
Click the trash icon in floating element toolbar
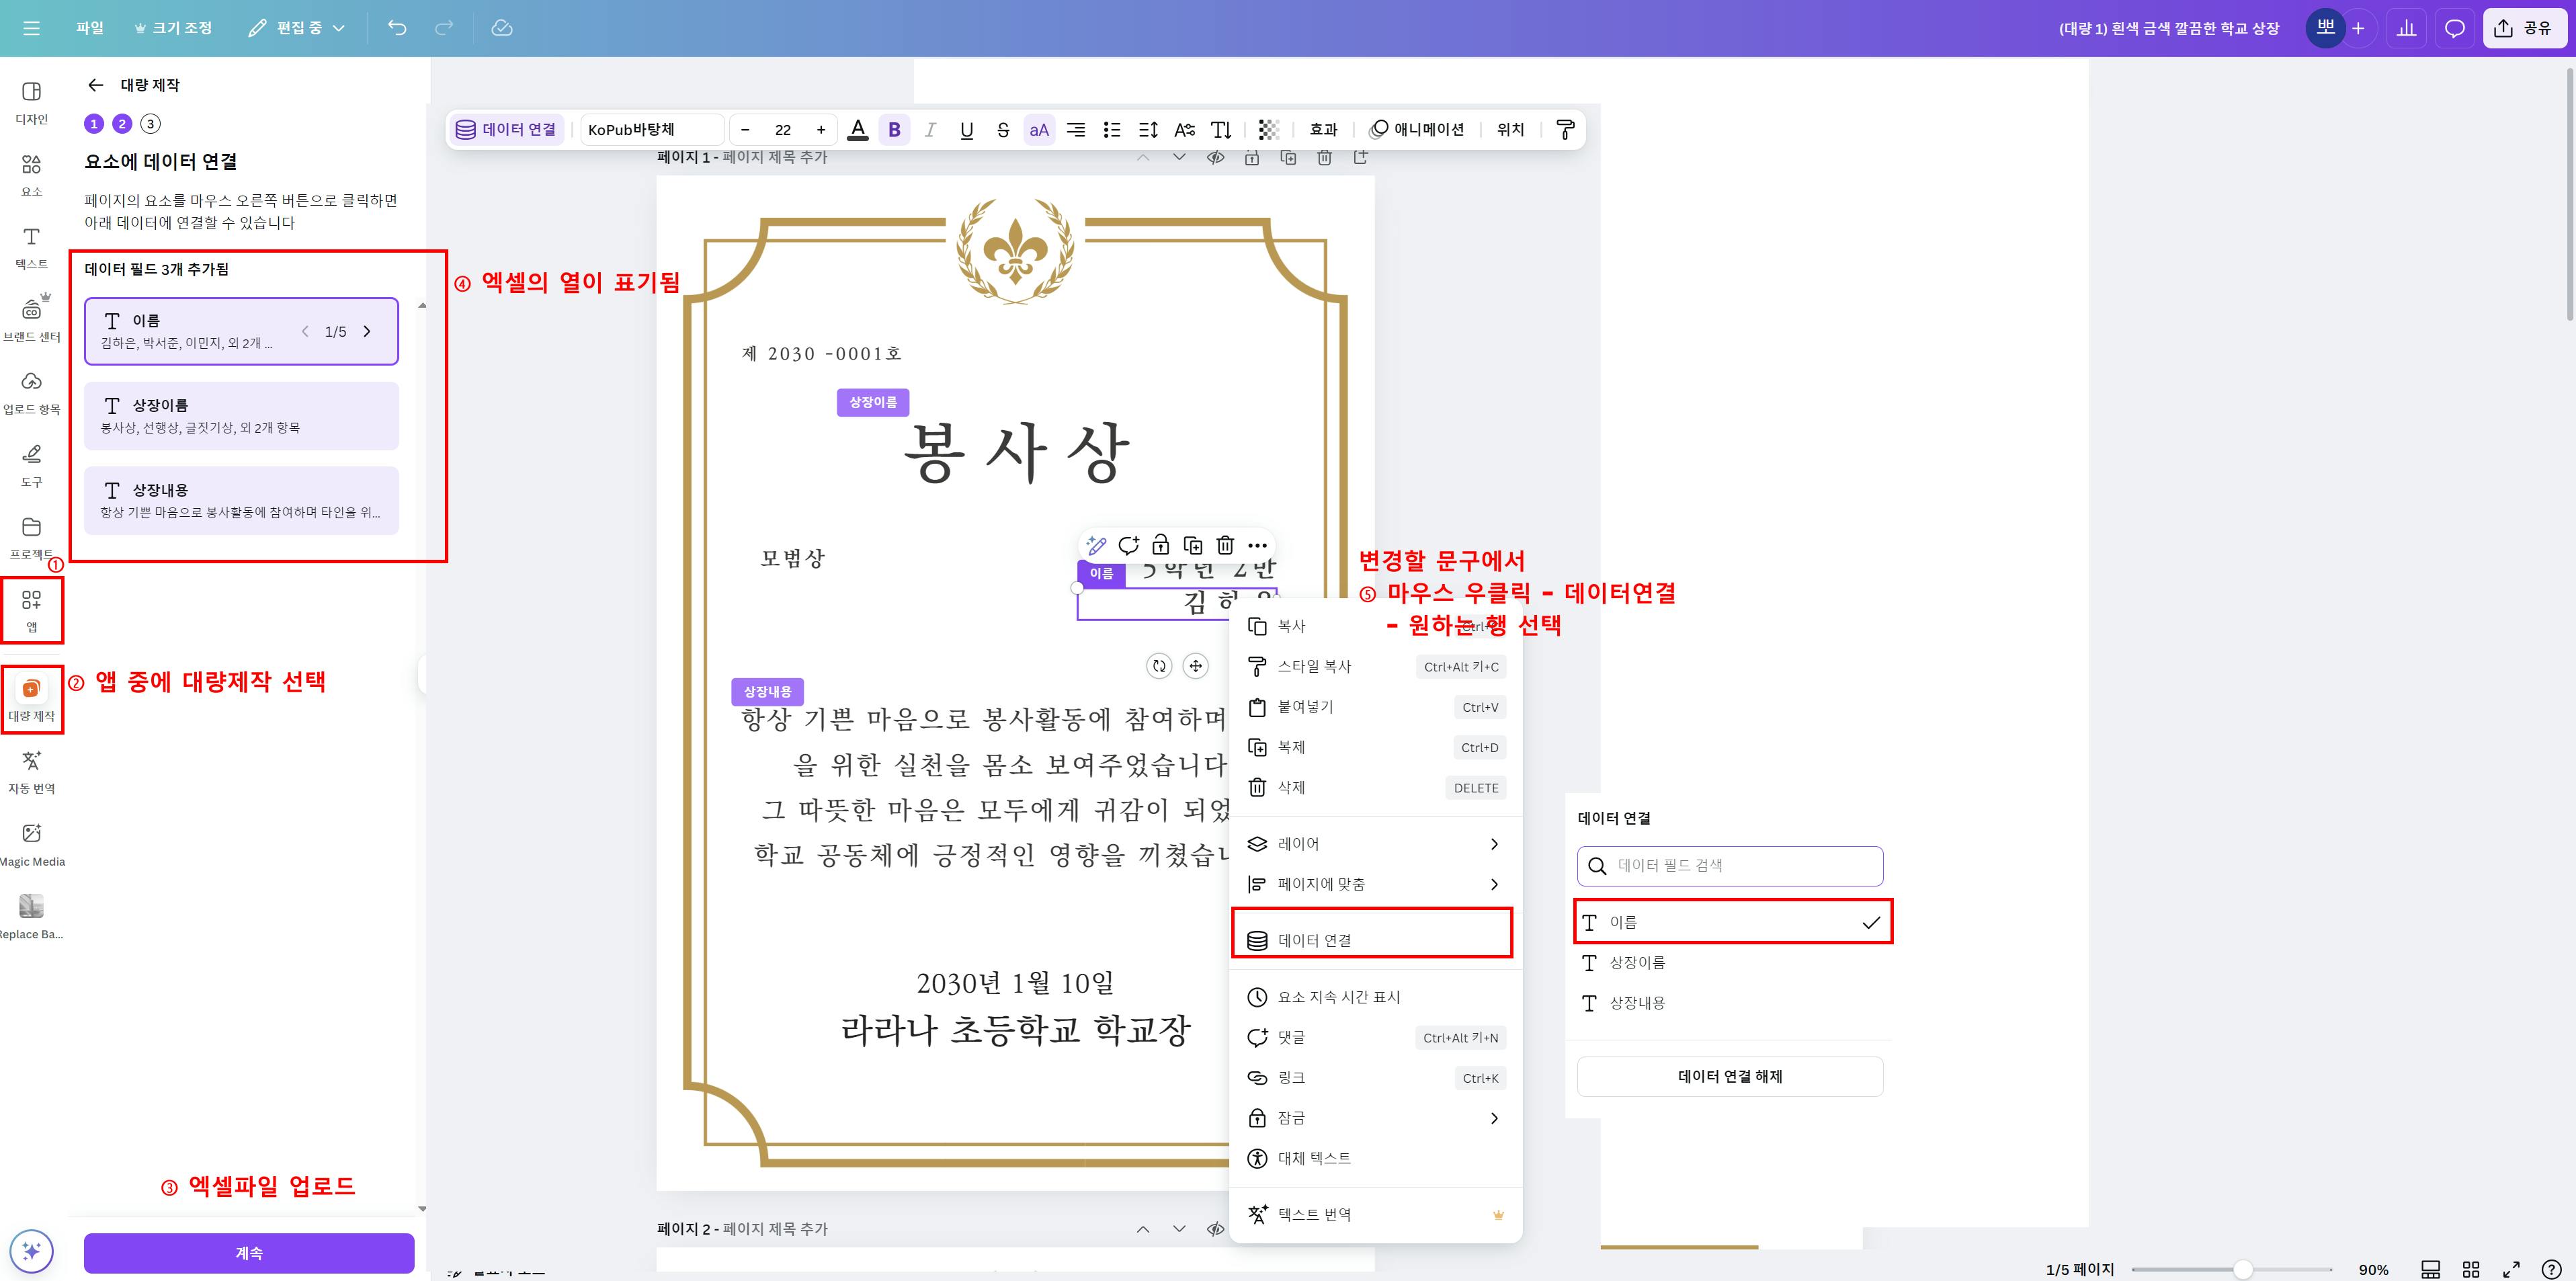pyautogui.click(x=1225, y=545)
